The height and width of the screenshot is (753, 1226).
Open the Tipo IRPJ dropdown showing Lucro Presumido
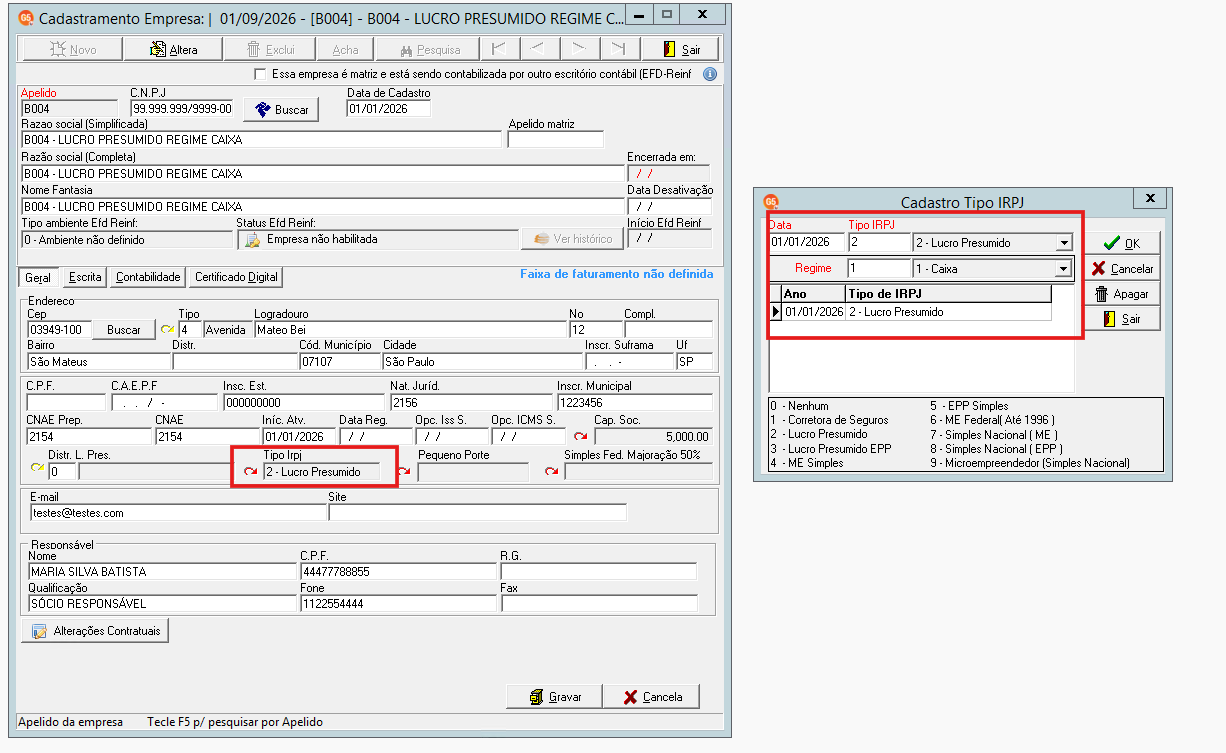[1064, 243]
